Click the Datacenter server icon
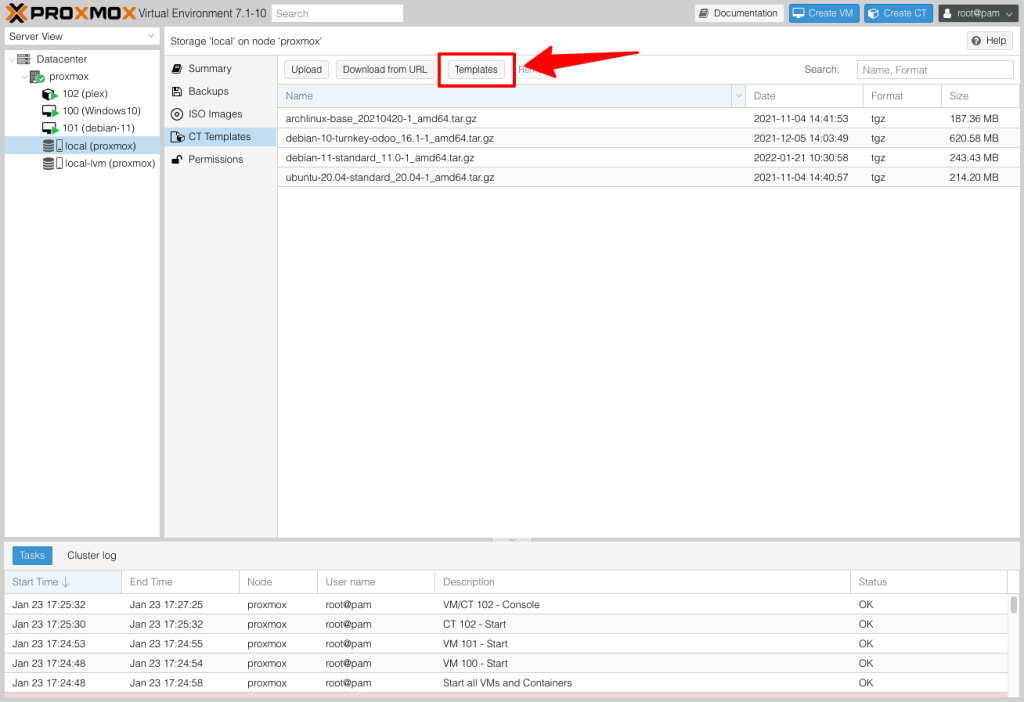This screenshot has height=702, width=1024. click(x=24, y=59)
